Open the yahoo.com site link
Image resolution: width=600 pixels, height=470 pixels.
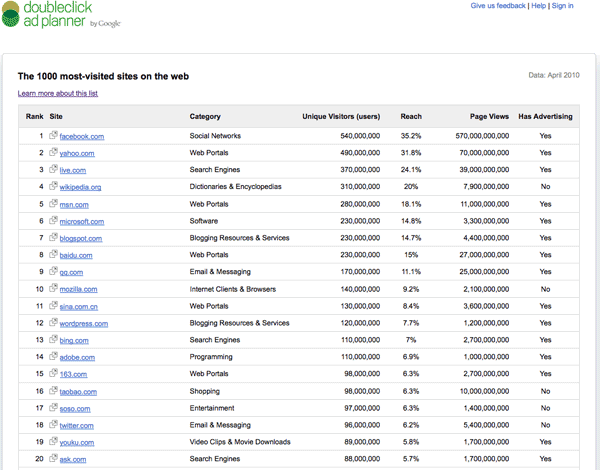point(77,153)
